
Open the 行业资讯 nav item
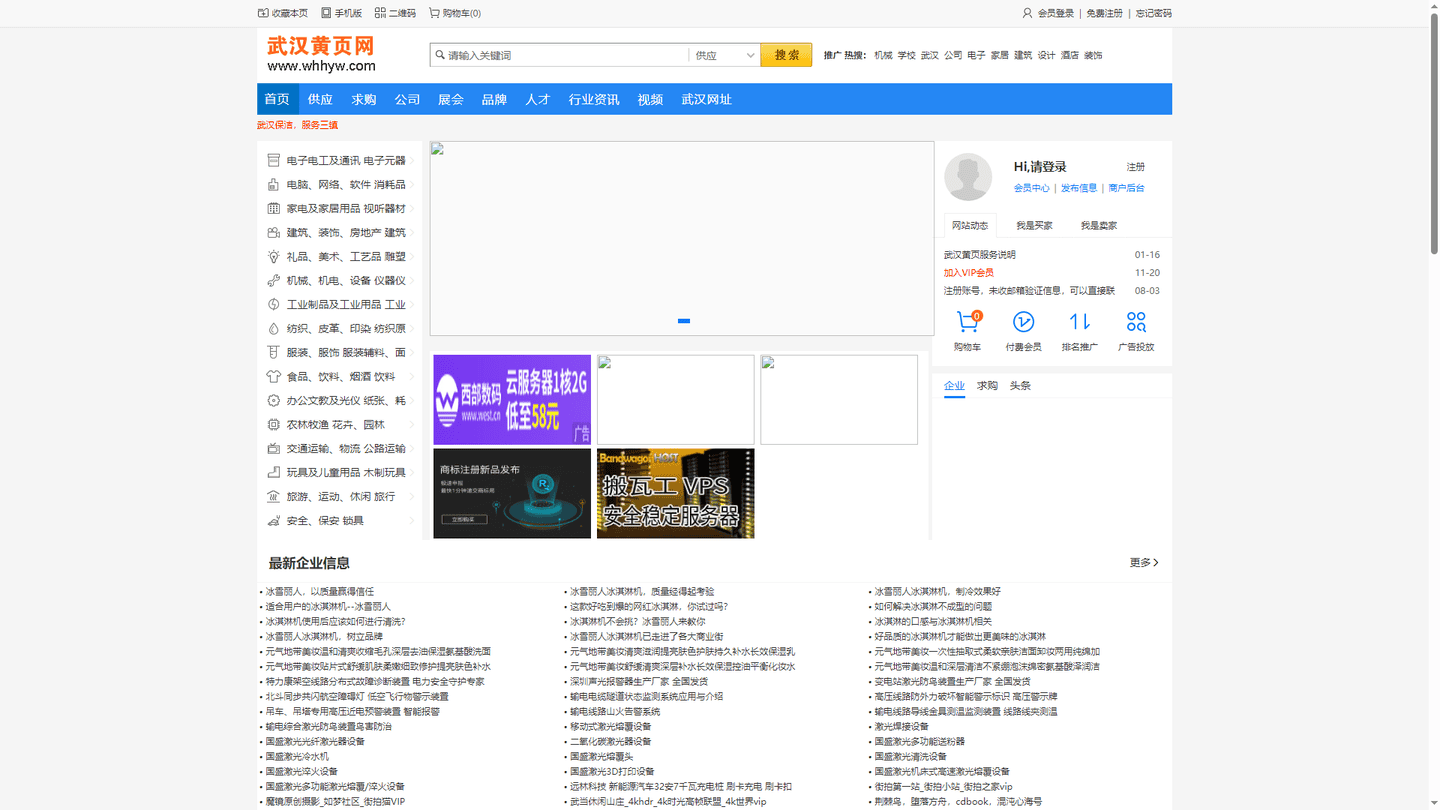(x=594, y=99)
